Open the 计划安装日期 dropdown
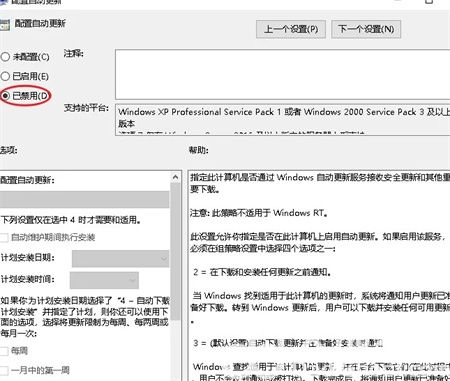This screenshot has width=450, height=381. pos(120,259)
